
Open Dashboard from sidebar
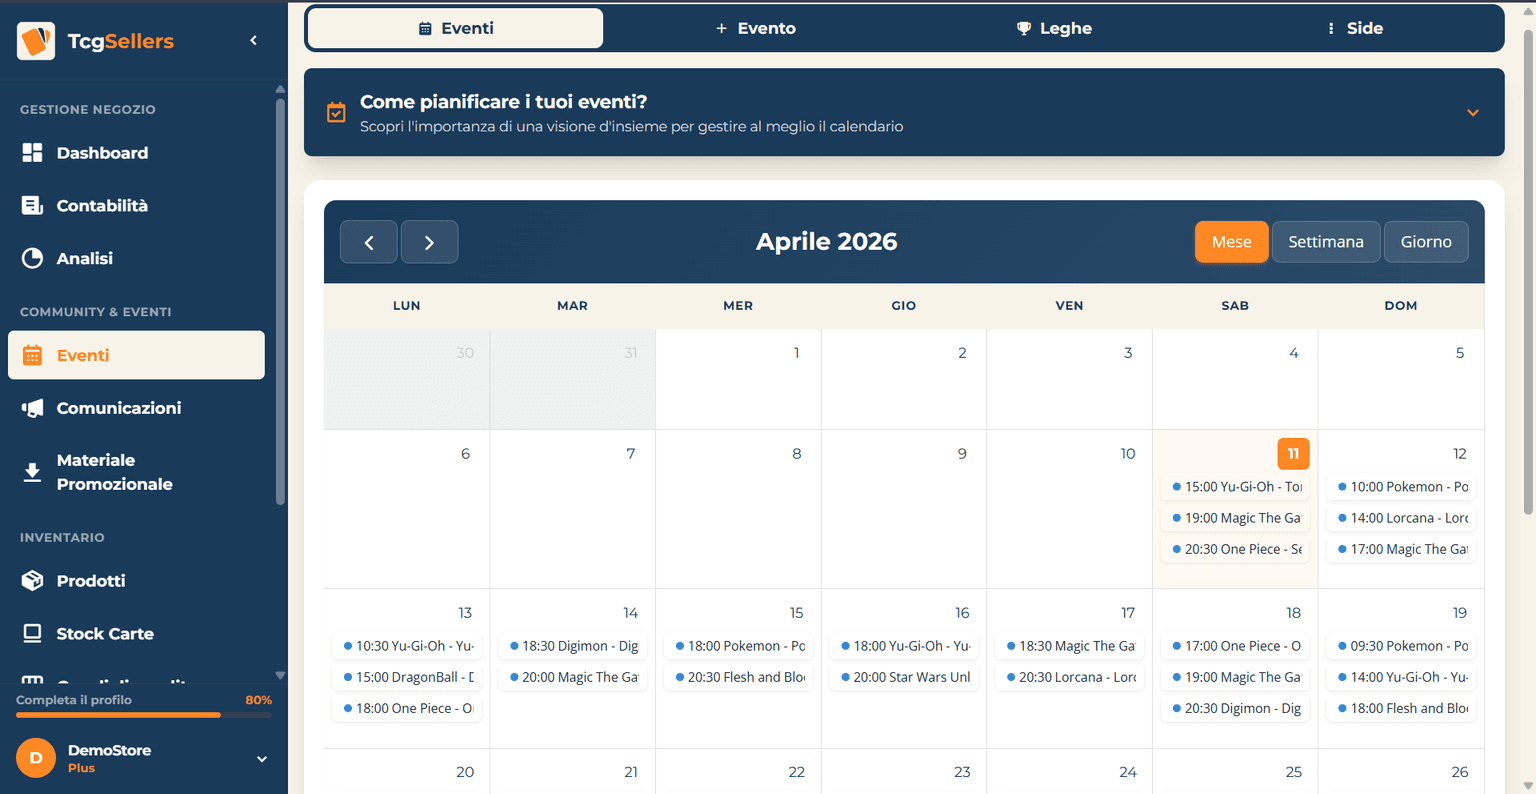click(136, 152)
